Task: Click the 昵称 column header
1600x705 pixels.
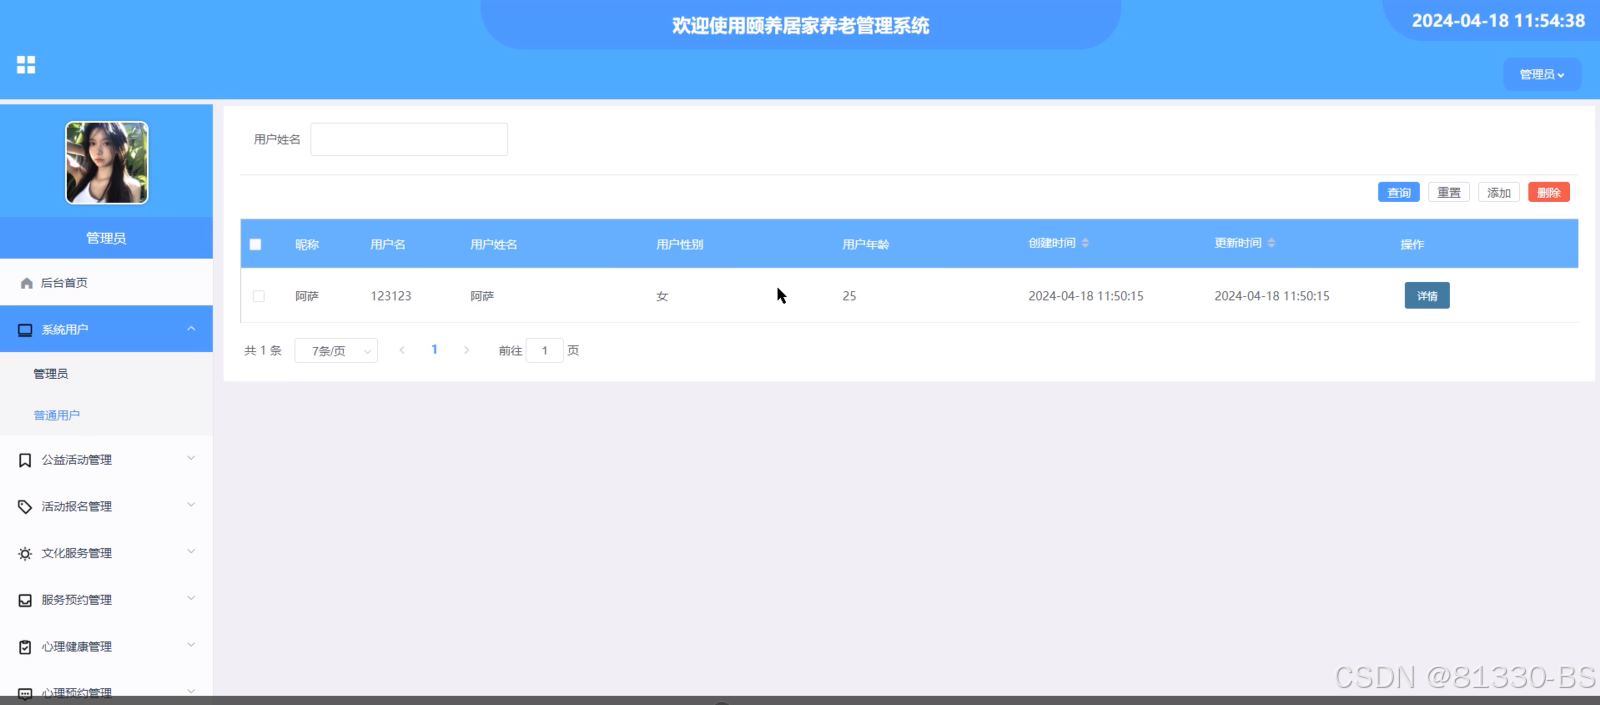Action: point(307,244)
